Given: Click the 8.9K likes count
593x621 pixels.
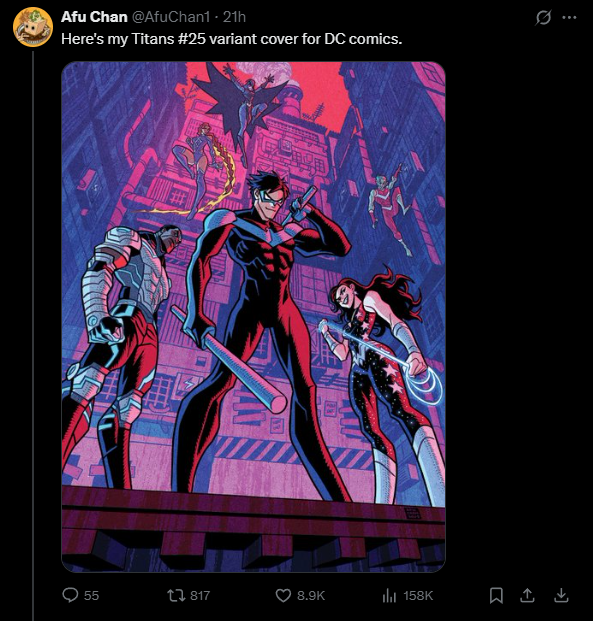Looking at the screenshot, I should (x=311, y=595).
